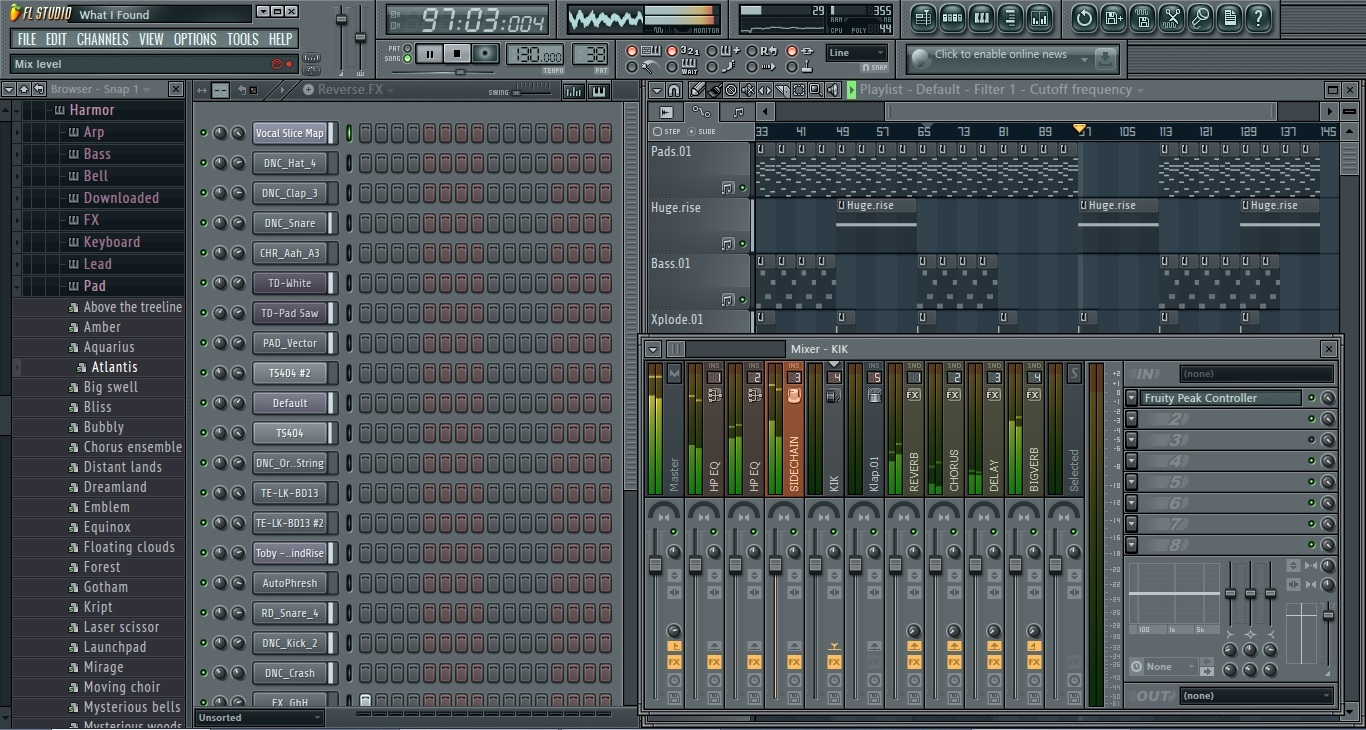Open the mixer input source dropdown
This screenshot has width=1366, height=730.
click(1257, 374)
